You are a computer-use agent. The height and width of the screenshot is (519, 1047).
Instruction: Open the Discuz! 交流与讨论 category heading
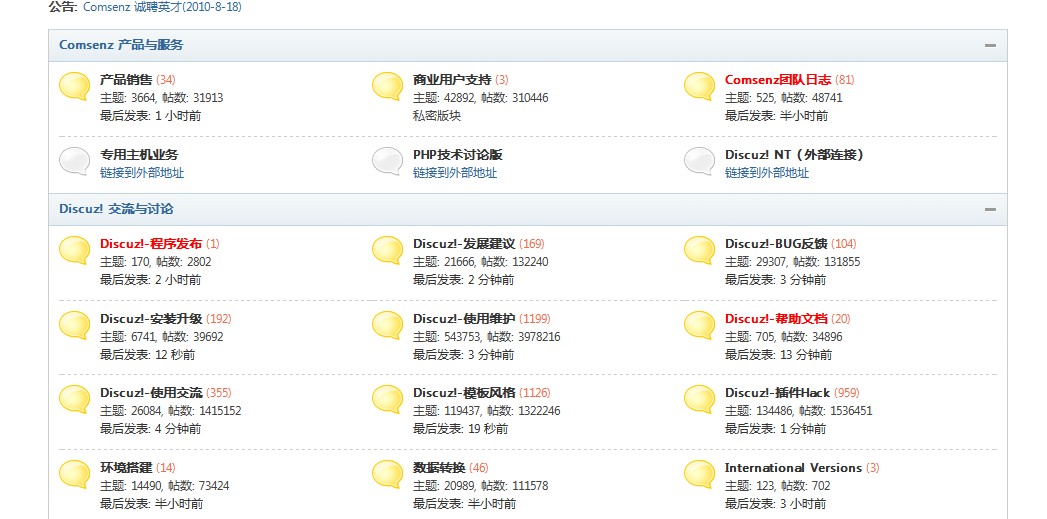point(116,208)
